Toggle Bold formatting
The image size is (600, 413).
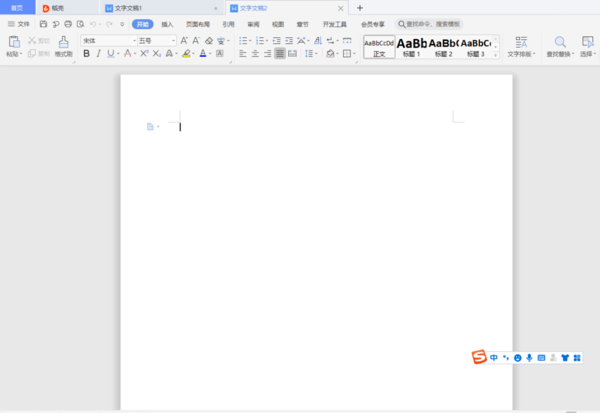click(86, 54)
